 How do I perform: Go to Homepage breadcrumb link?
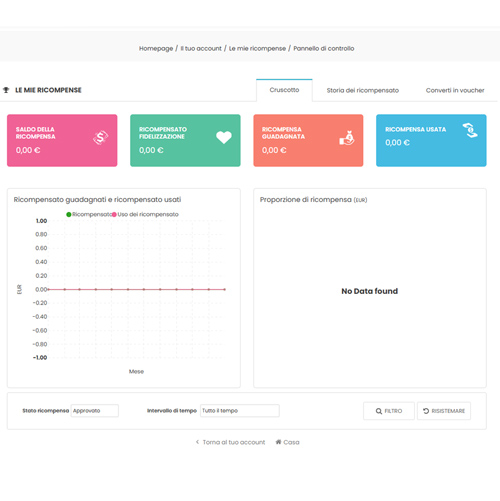(x=156, y=48)
